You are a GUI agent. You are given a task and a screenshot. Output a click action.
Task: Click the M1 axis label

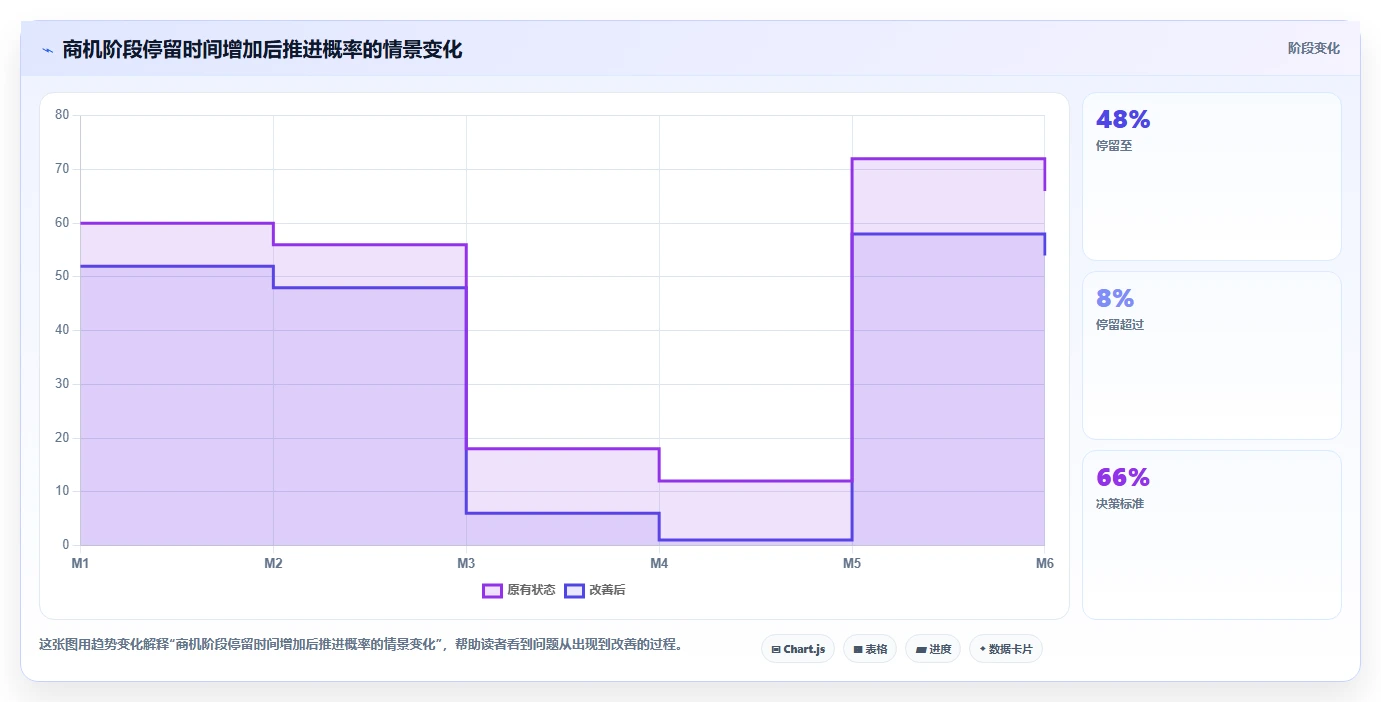(x=80, y=563)
